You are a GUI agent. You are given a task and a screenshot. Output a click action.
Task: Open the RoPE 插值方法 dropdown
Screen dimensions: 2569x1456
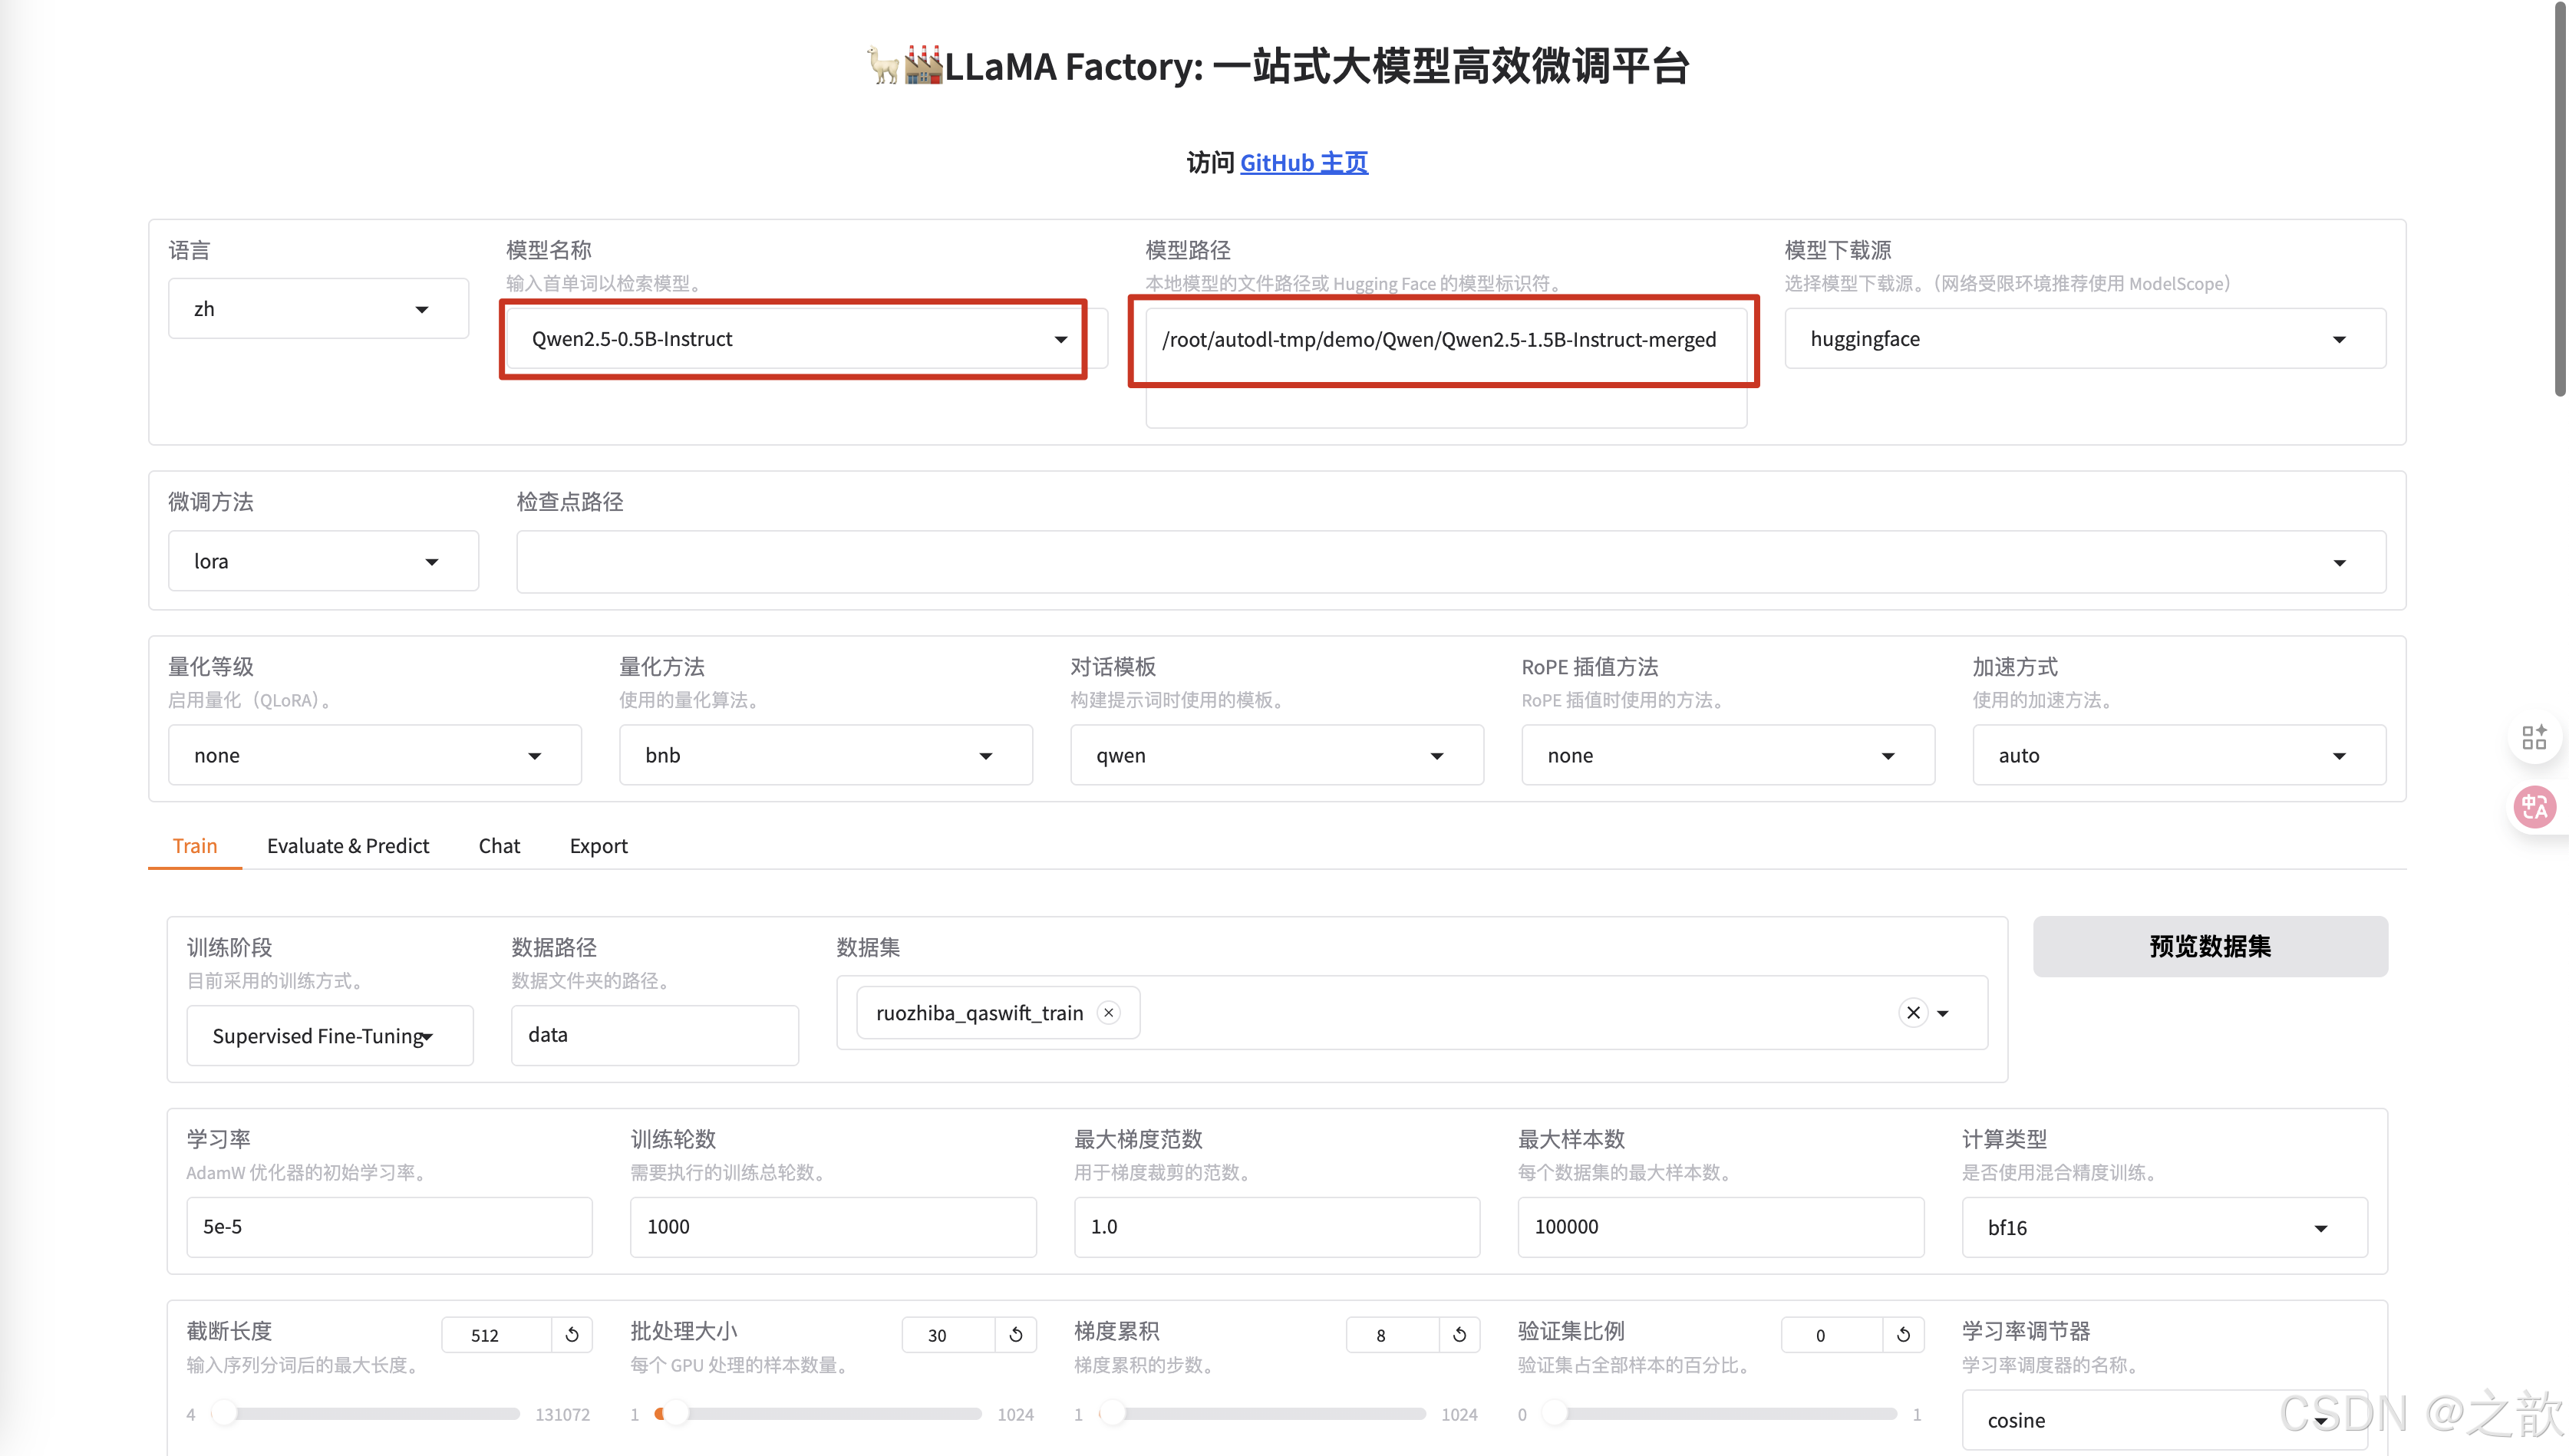click(x=1728, y=755)
